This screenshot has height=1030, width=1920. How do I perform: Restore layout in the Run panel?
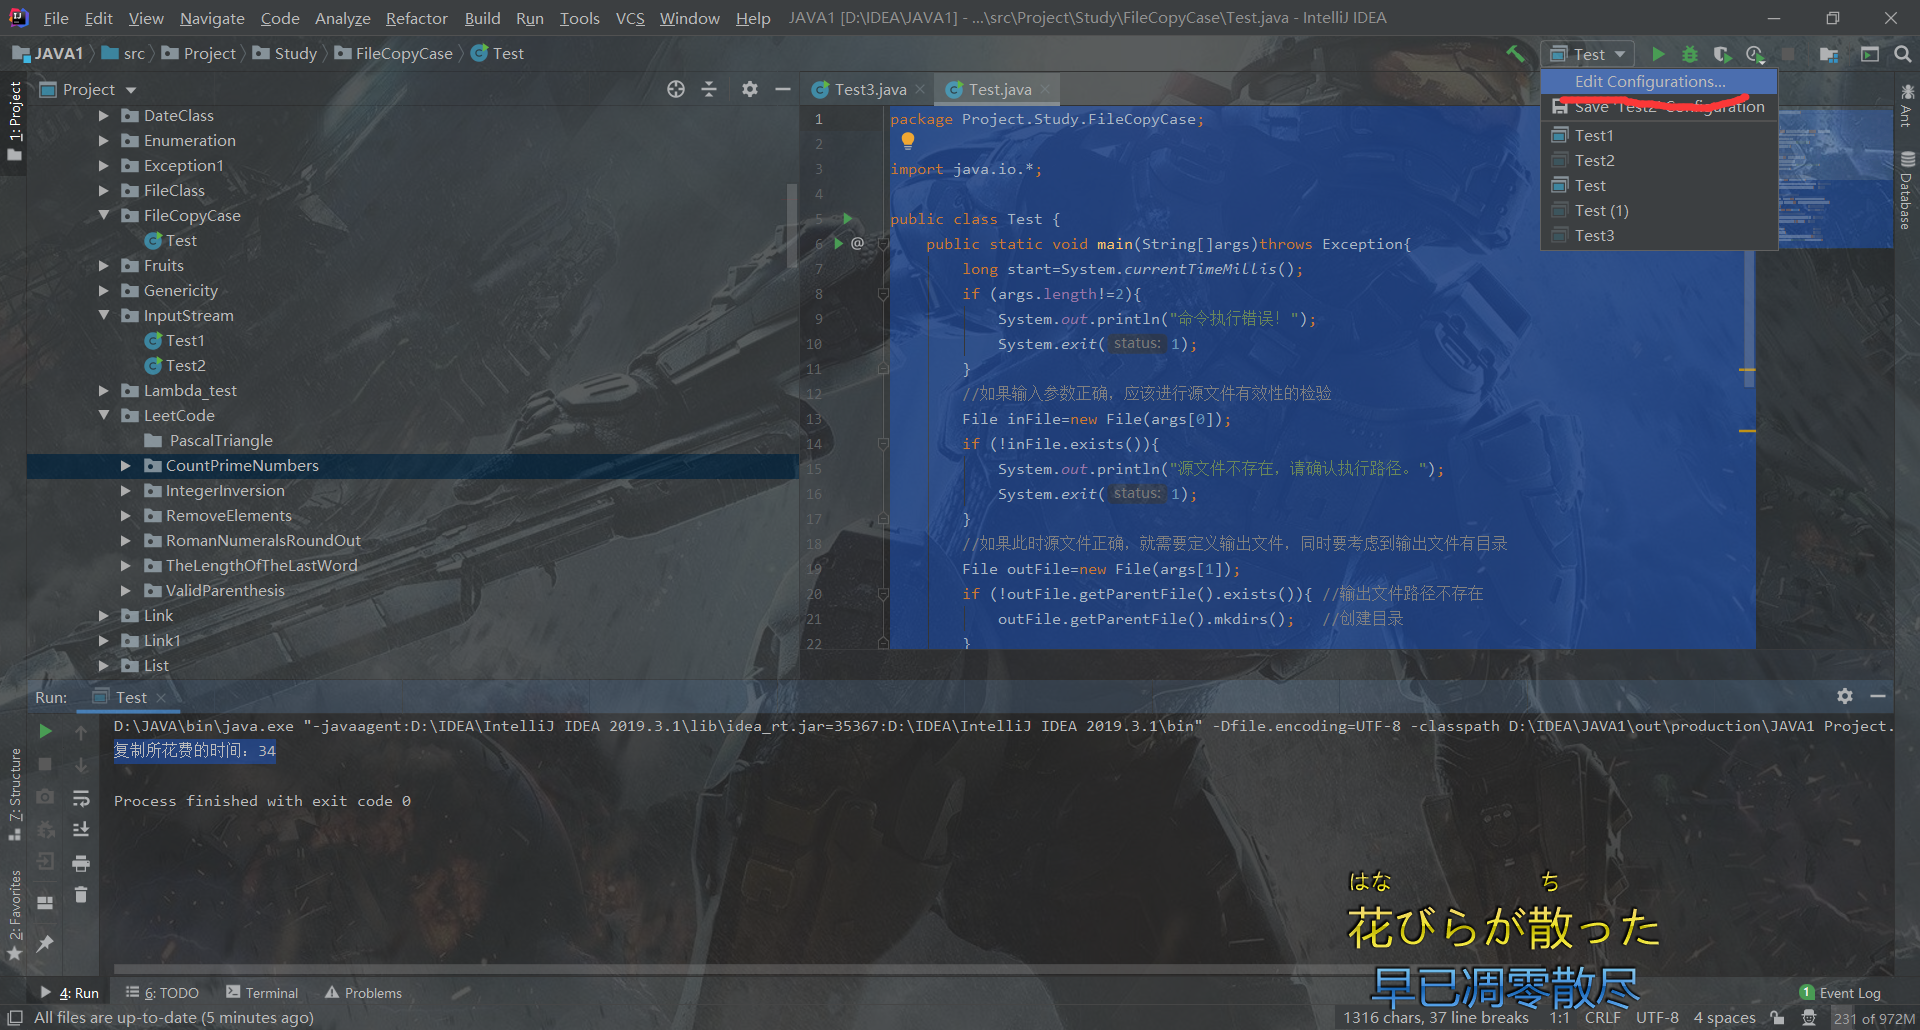pos(45,902)
